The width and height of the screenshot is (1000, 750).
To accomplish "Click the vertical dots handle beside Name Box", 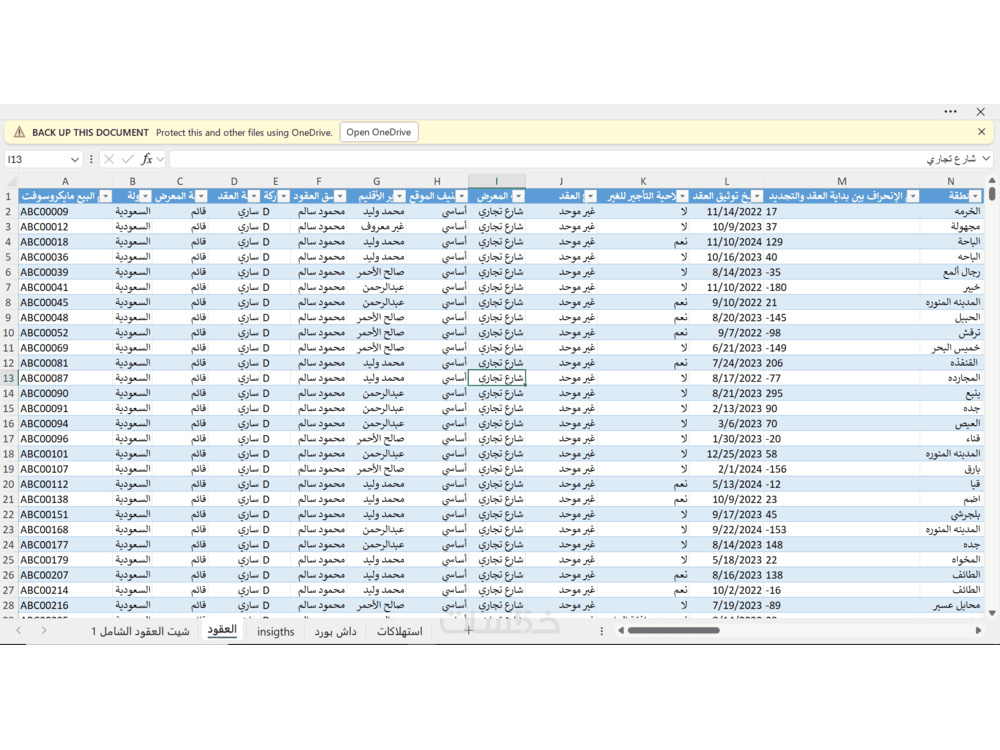I will [91, 159].
